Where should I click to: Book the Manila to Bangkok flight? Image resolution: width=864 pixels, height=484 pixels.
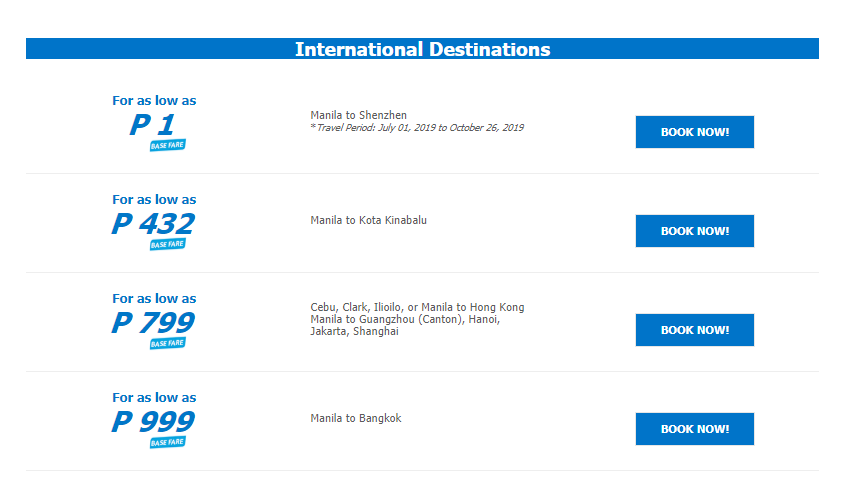point(694,429)
